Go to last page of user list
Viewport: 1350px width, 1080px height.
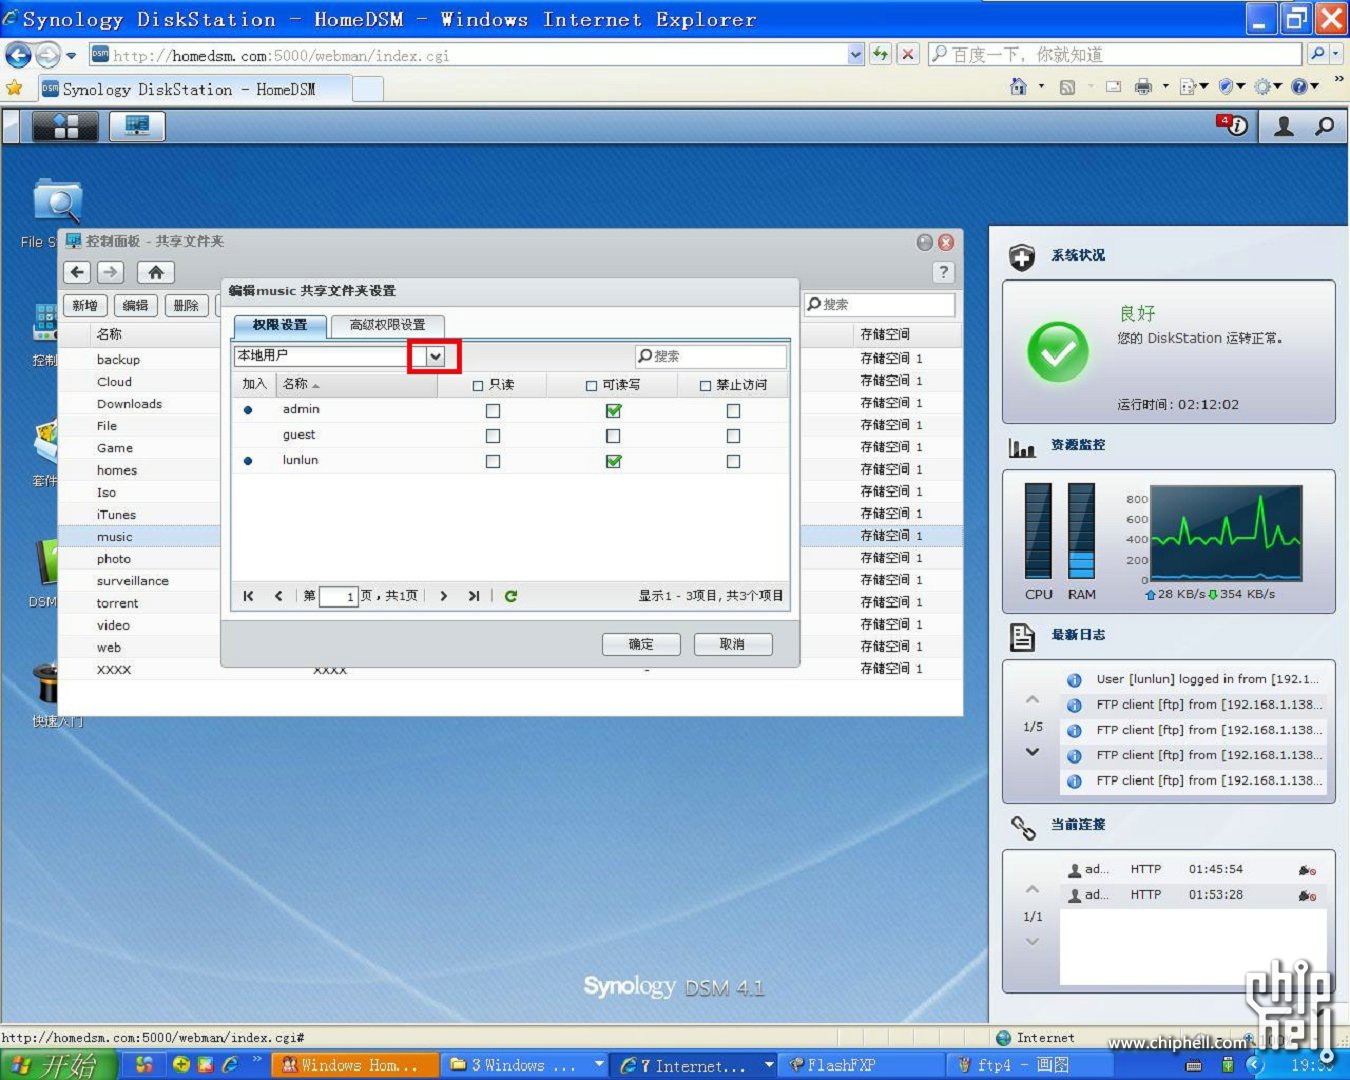coord(474,596)
